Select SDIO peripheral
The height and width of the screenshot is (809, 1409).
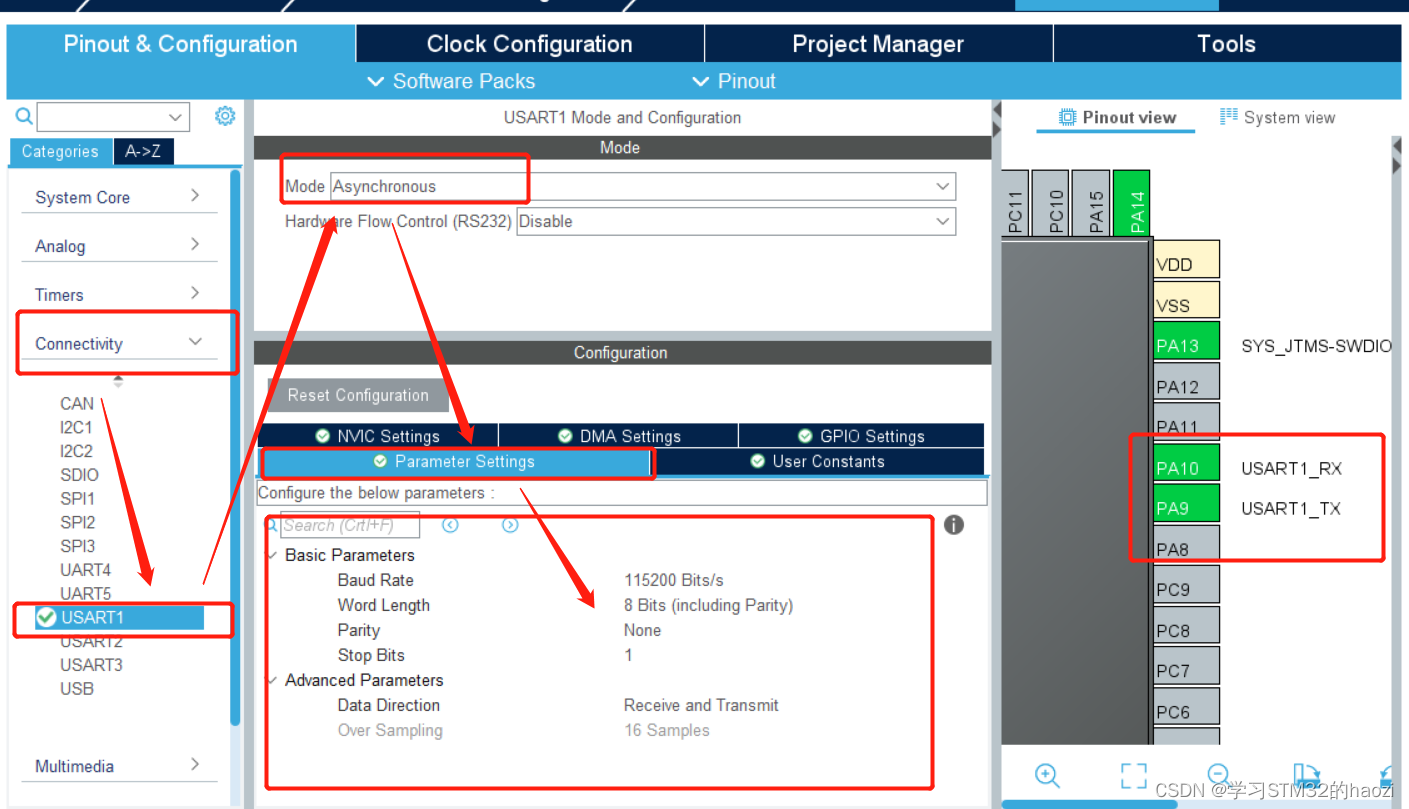(x=79, y=475)
